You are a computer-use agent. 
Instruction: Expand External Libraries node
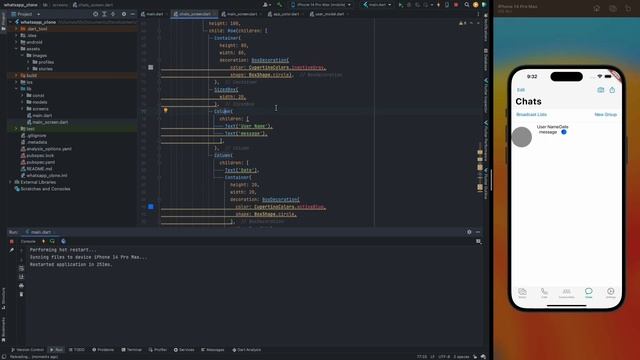pyautogui.click(x=11, y=182)
